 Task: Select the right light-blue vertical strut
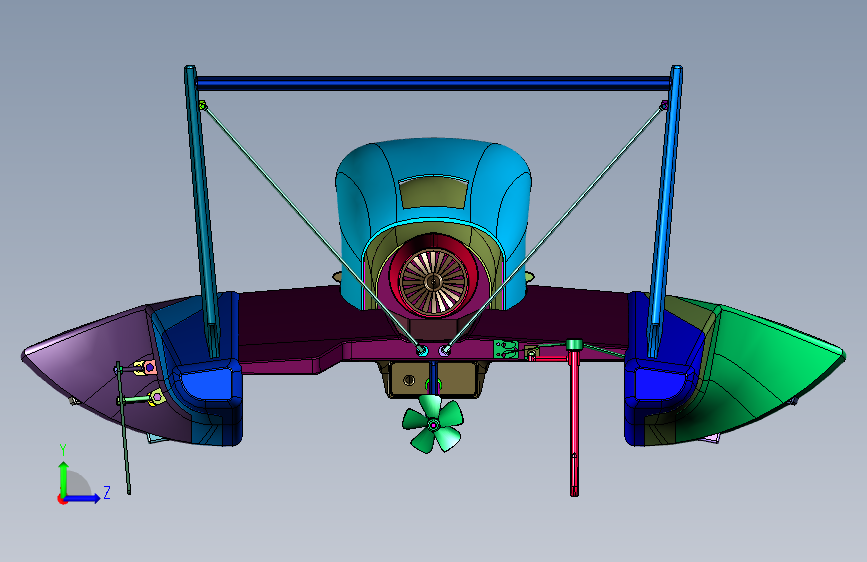point(665,210)
